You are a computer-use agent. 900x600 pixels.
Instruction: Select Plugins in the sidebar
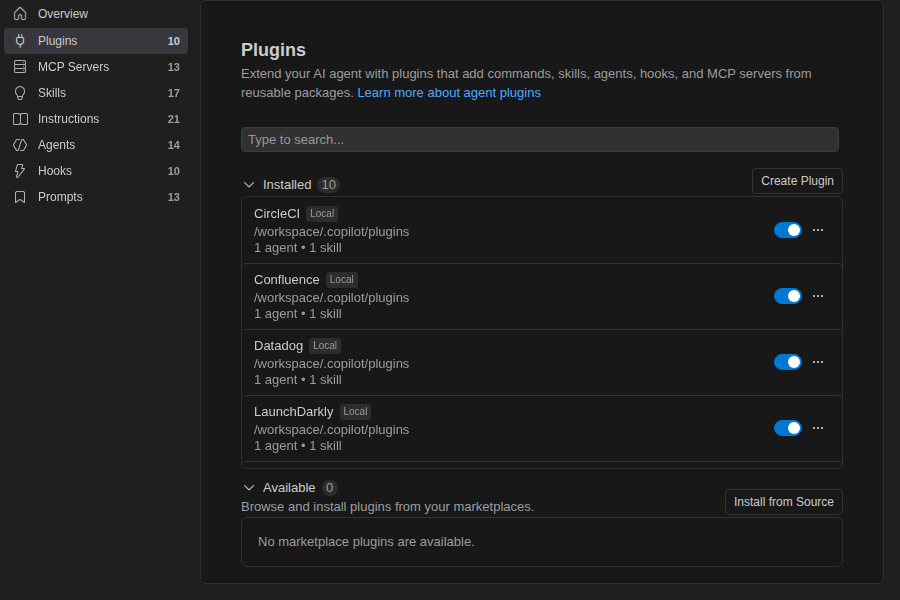tap(96, 41)
